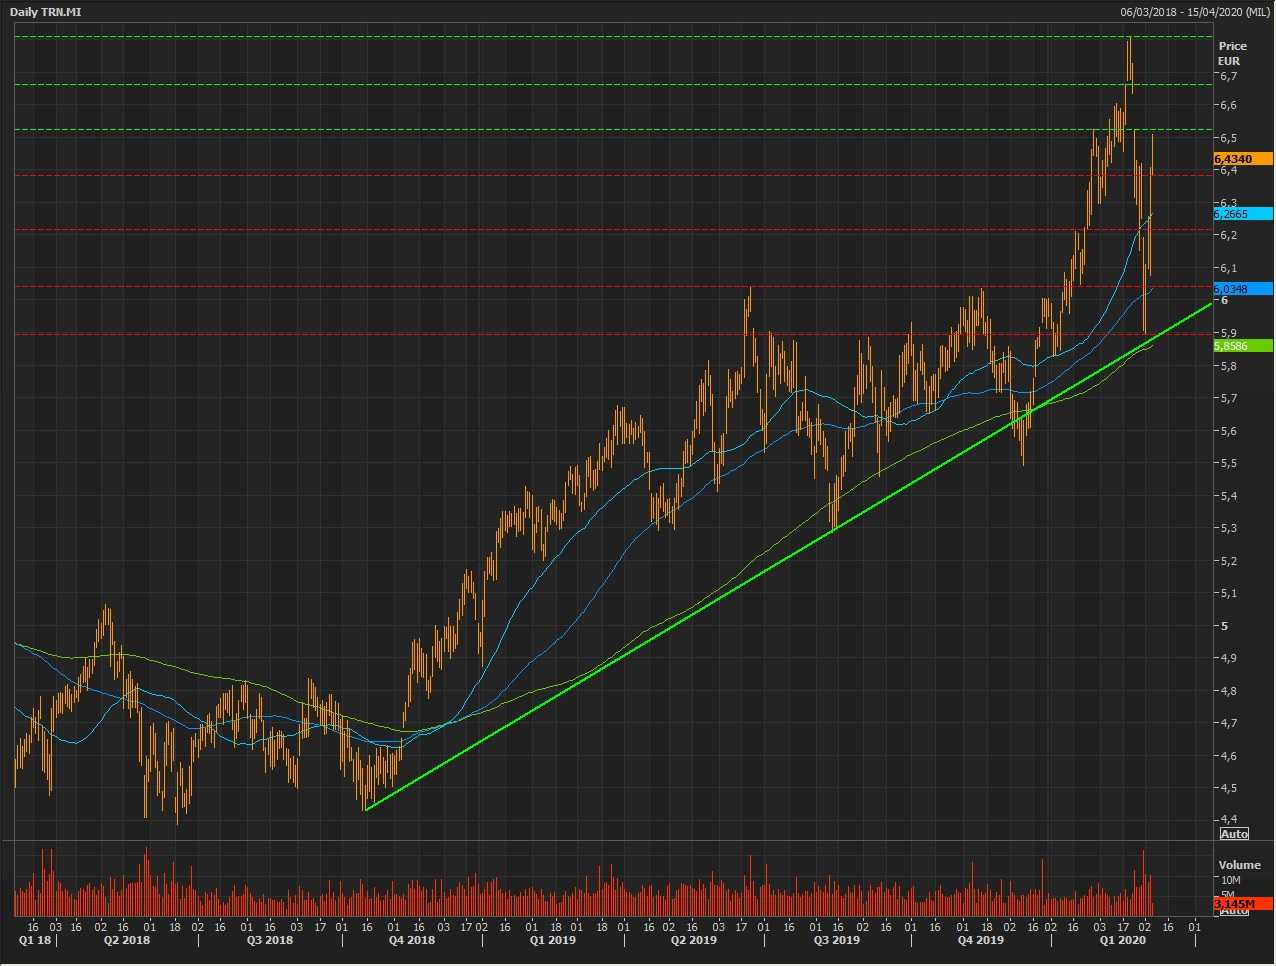Click the Q2 2019 quarter label
Screen dimensions: 1276x966
693,941
